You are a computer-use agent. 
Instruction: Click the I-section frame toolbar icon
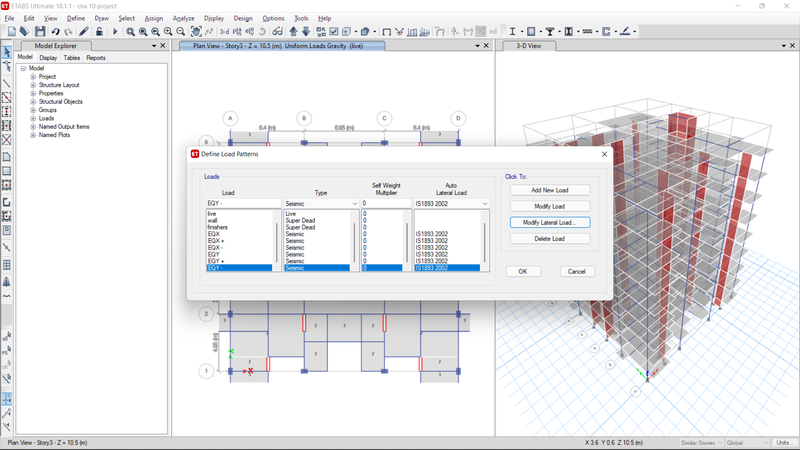pyautogui.click(x=512, y=32)
